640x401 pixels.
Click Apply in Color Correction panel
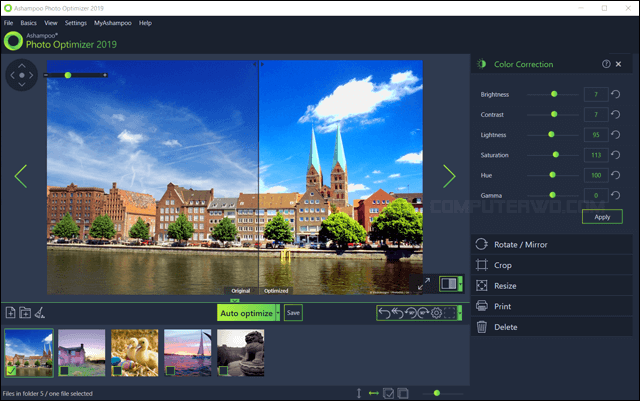(x=602, y=217)
